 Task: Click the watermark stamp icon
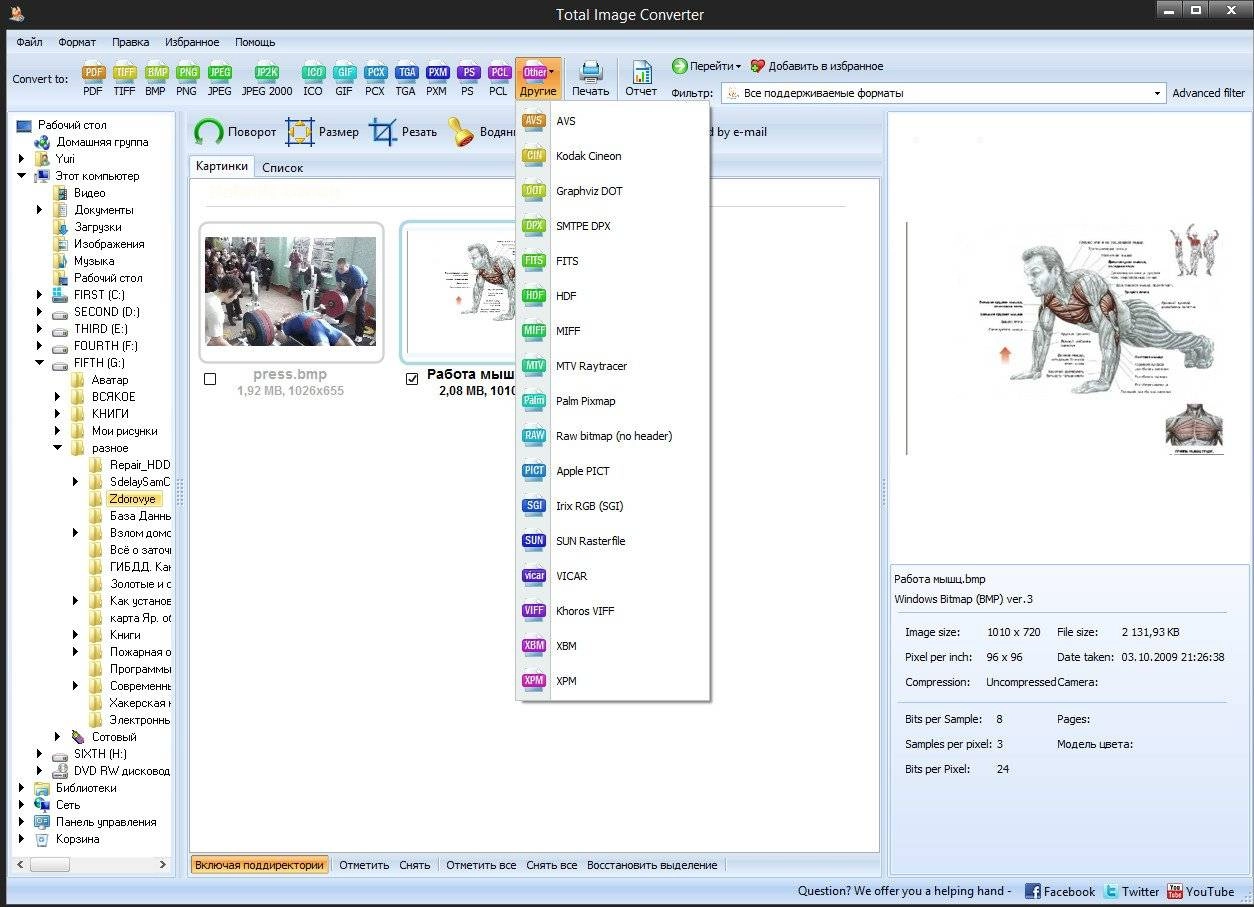[x=460, y=132]
